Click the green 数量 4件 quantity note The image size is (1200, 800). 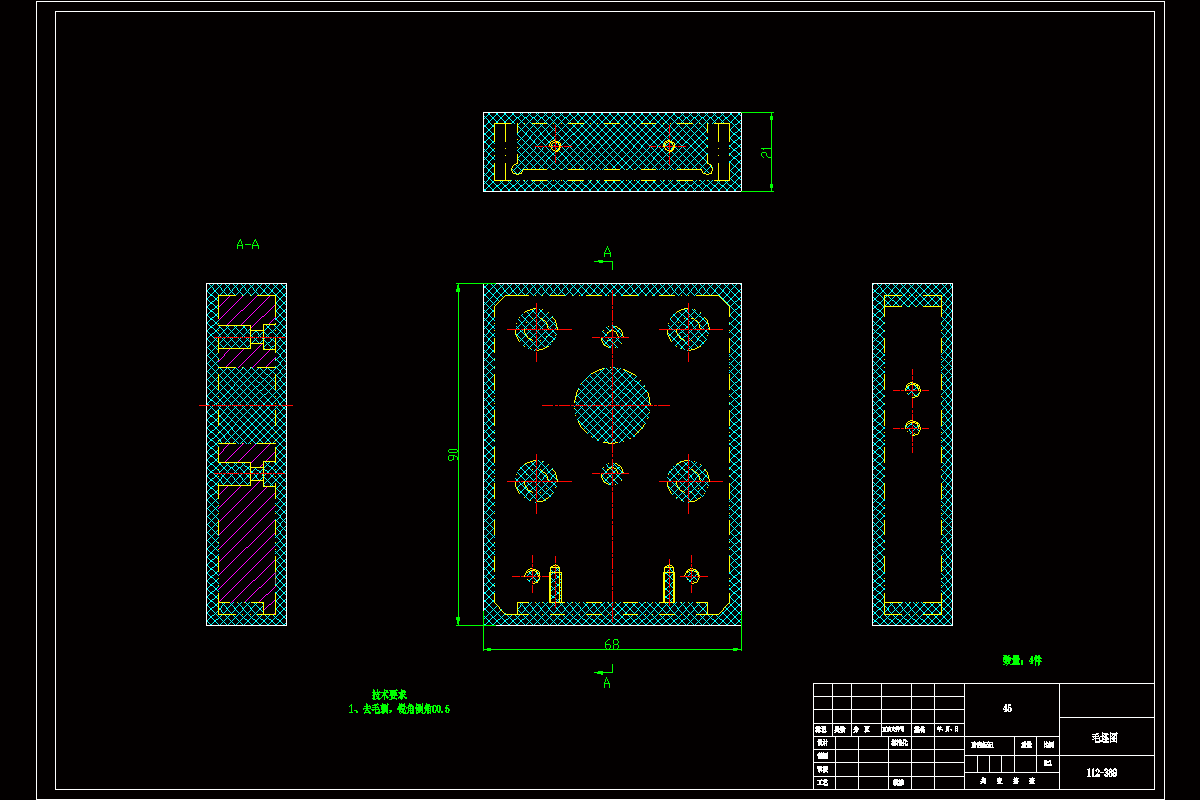coord(1022,660)
